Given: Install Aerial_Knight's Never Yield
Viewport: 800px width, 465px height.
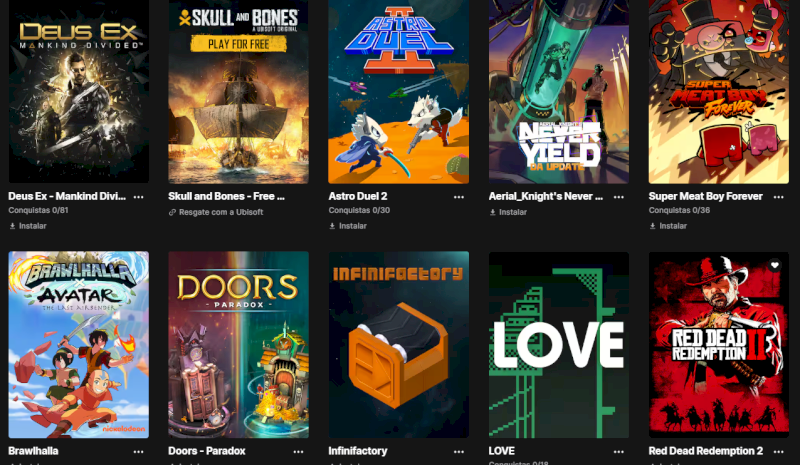Looking at the screenshot, I should pos(508,212).
